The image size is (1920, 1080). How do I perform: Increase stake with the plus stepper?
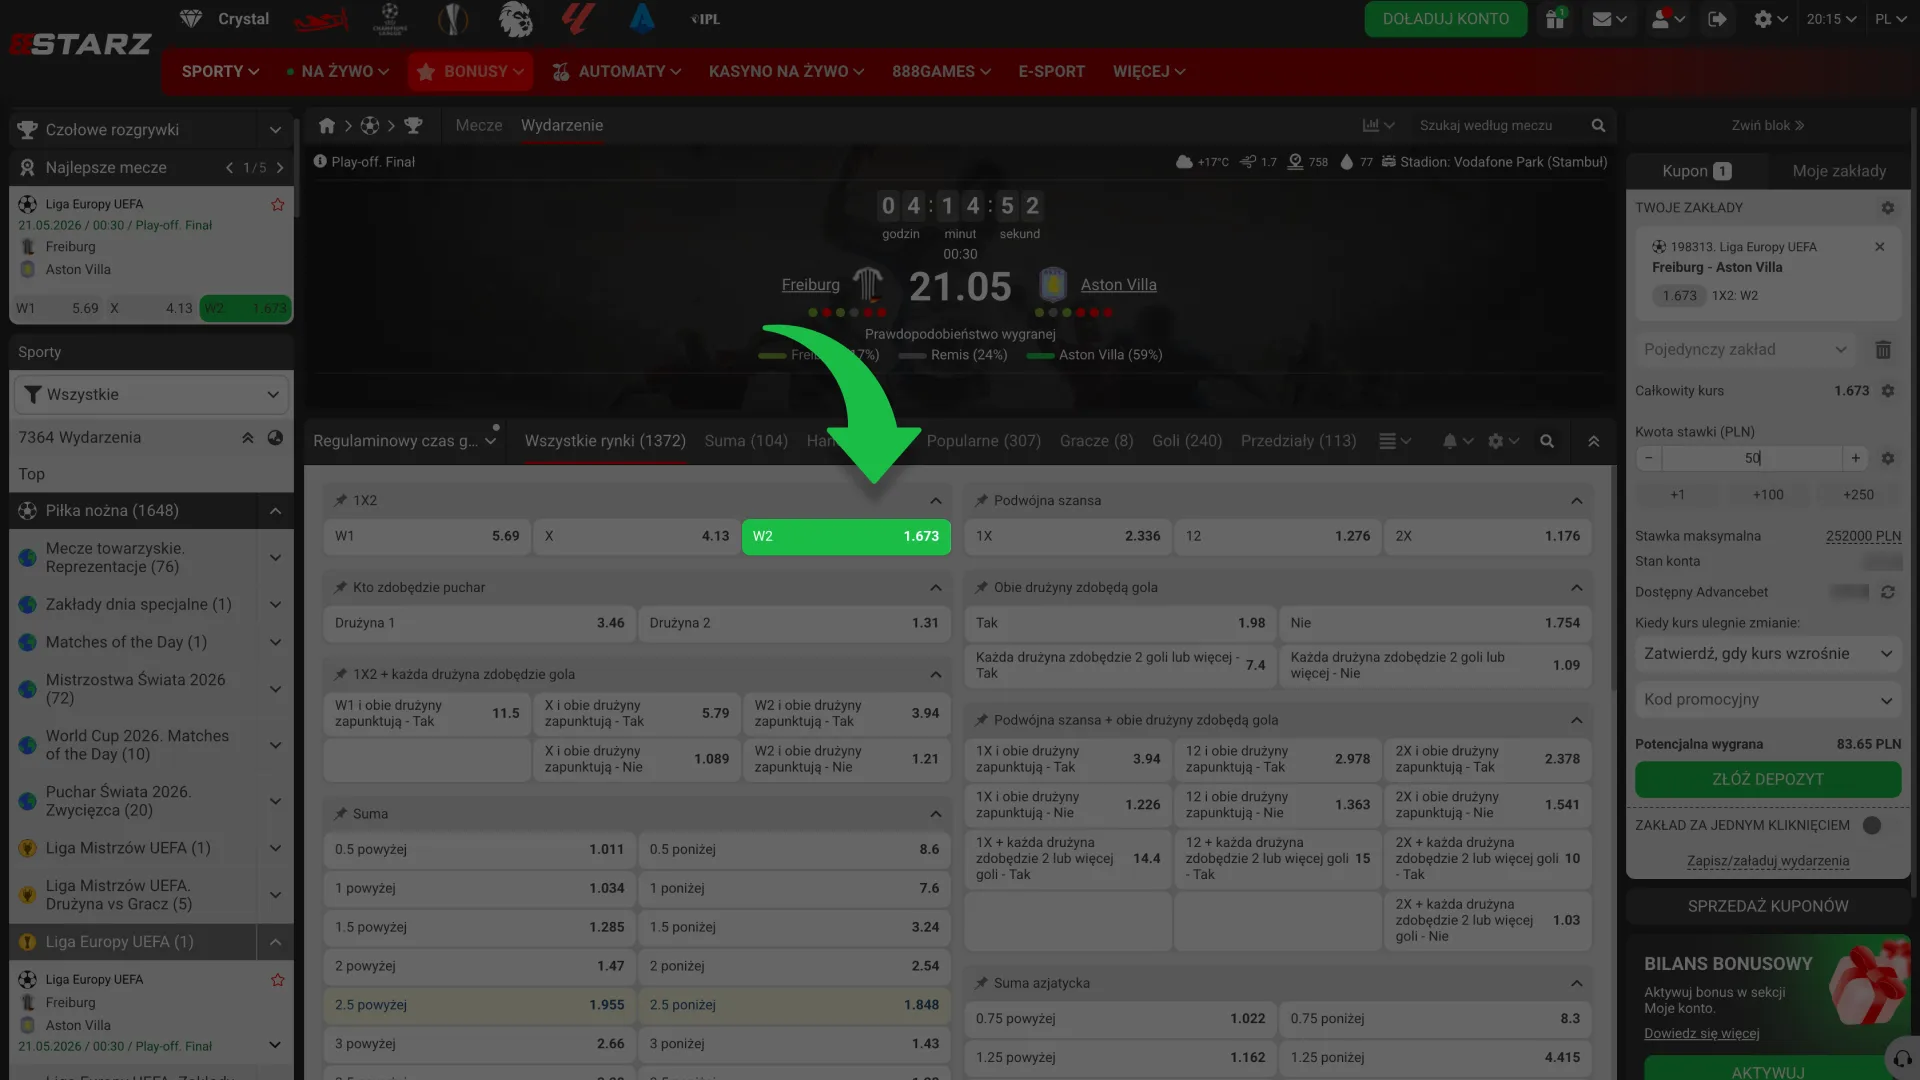click(x=1856, y=458)
